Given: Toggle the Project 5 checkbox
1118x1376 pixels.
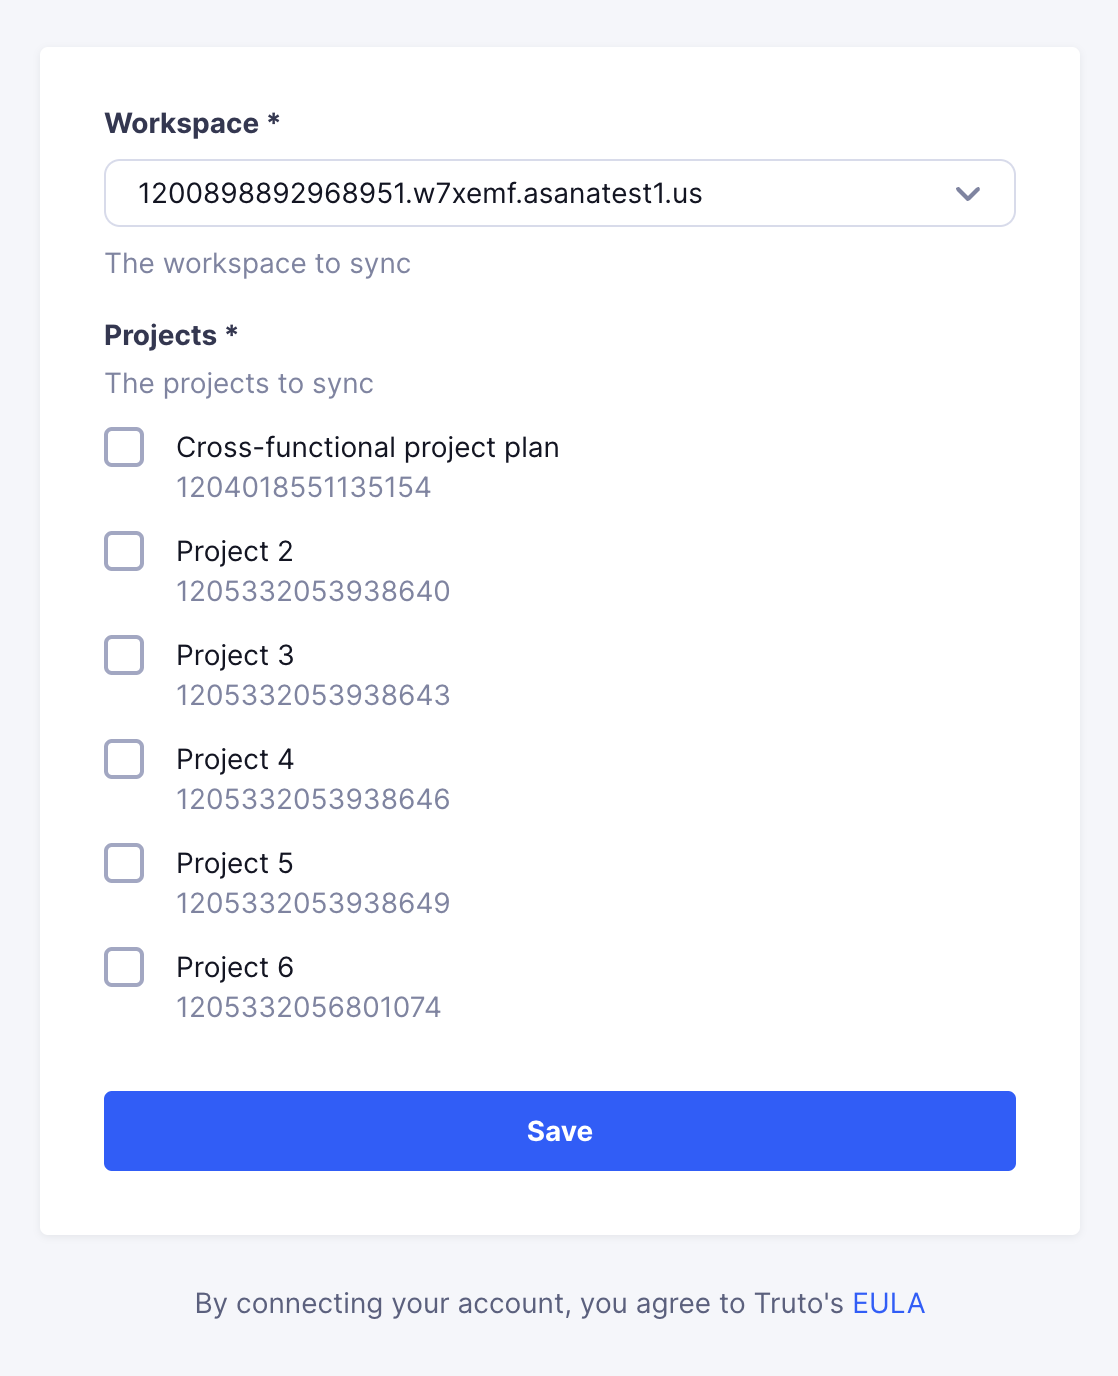Looking at the screenshot, I should (x=124, y=863).
